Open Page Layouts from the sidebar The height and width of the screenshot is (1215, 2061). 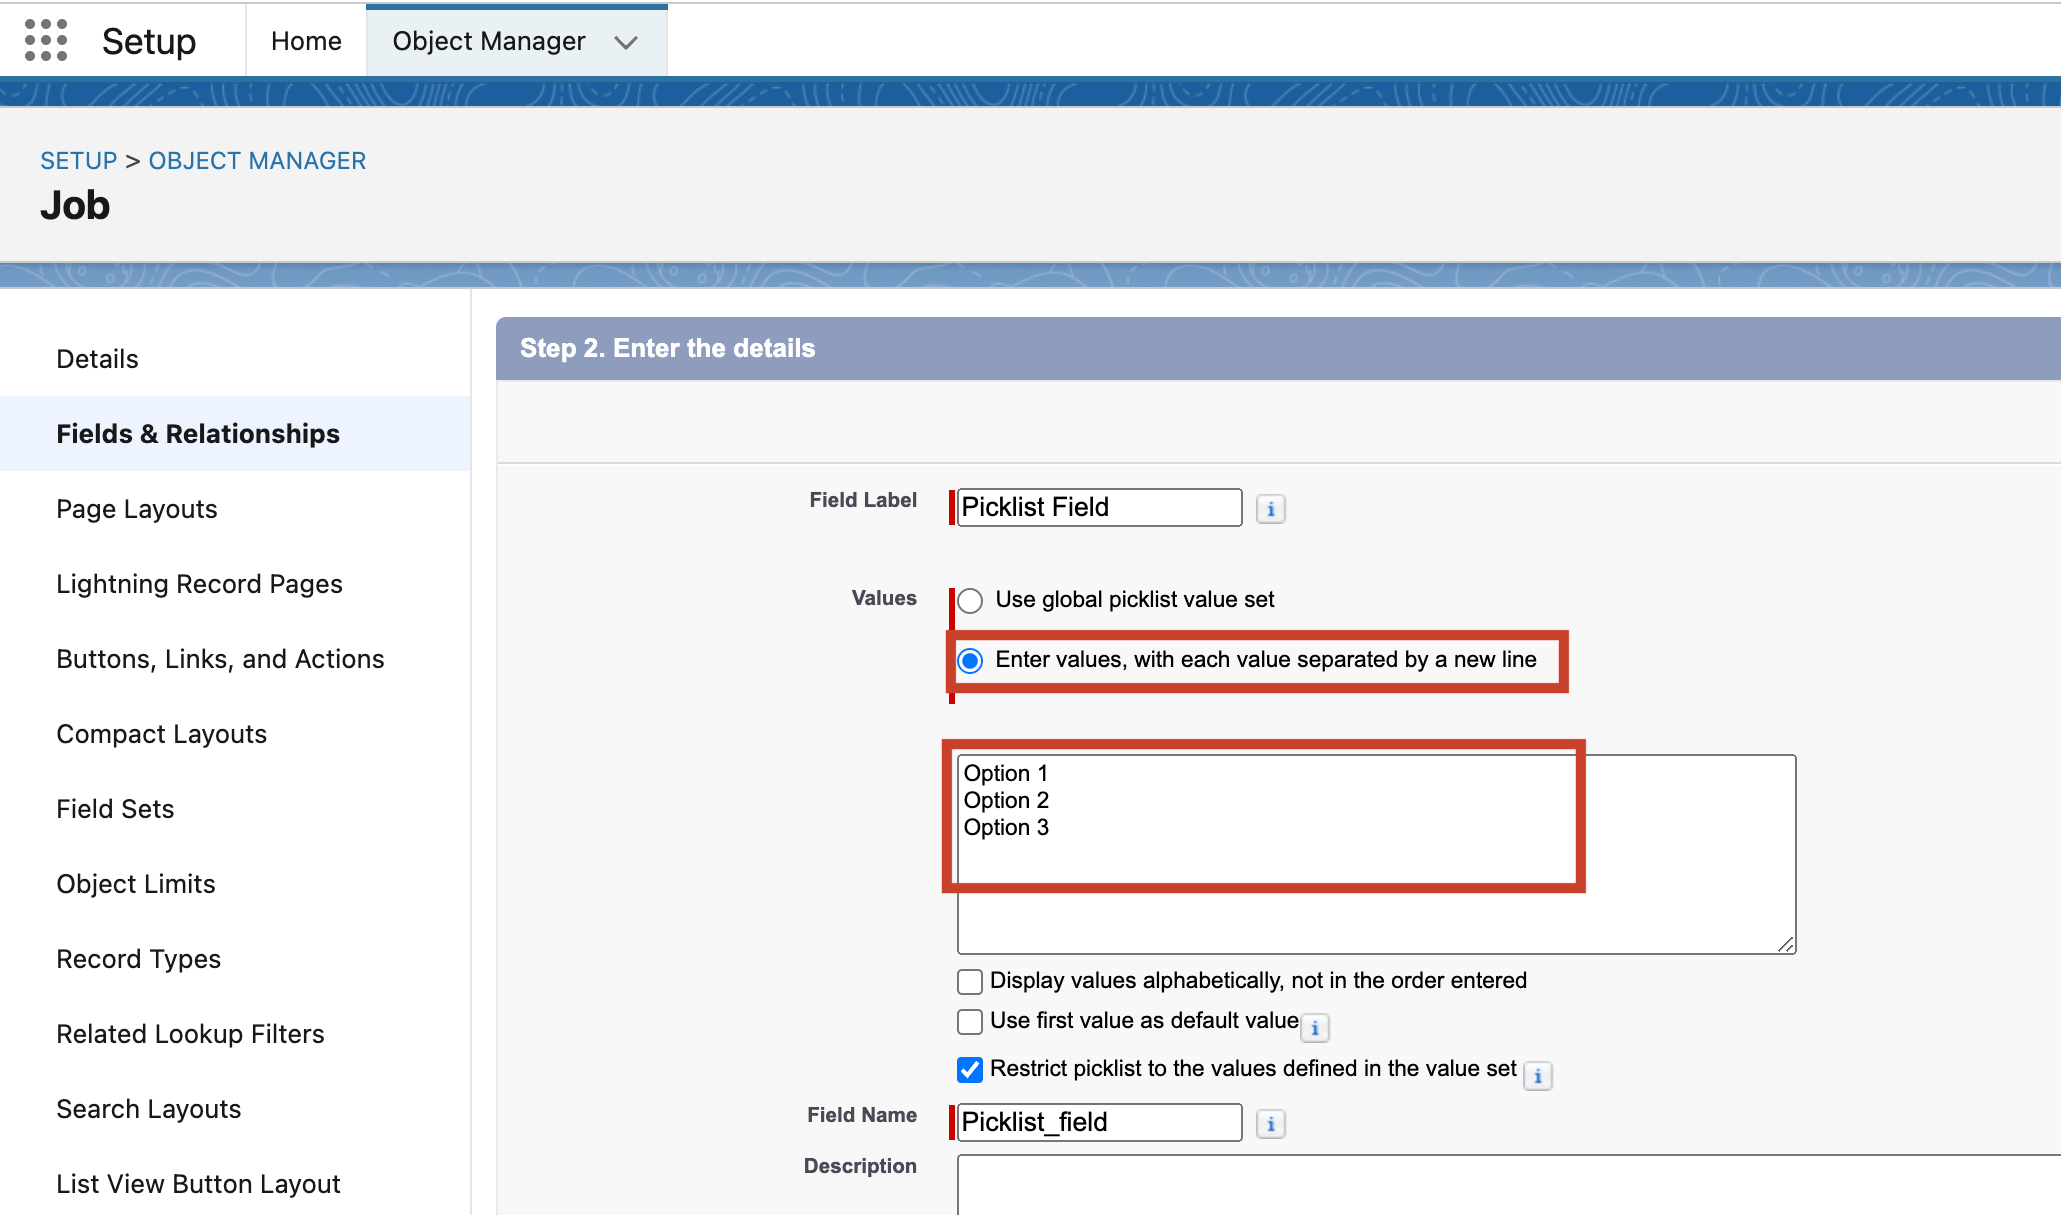click(136, 508)
